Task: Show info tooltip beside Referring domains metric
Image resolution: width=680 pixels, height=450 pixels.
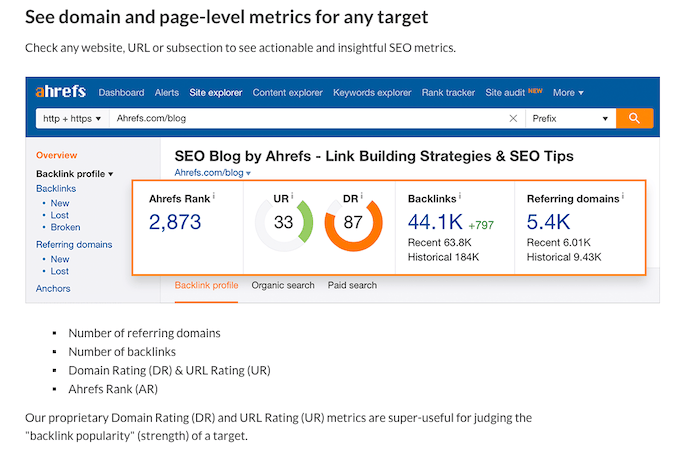Action: tap(622, 196)
